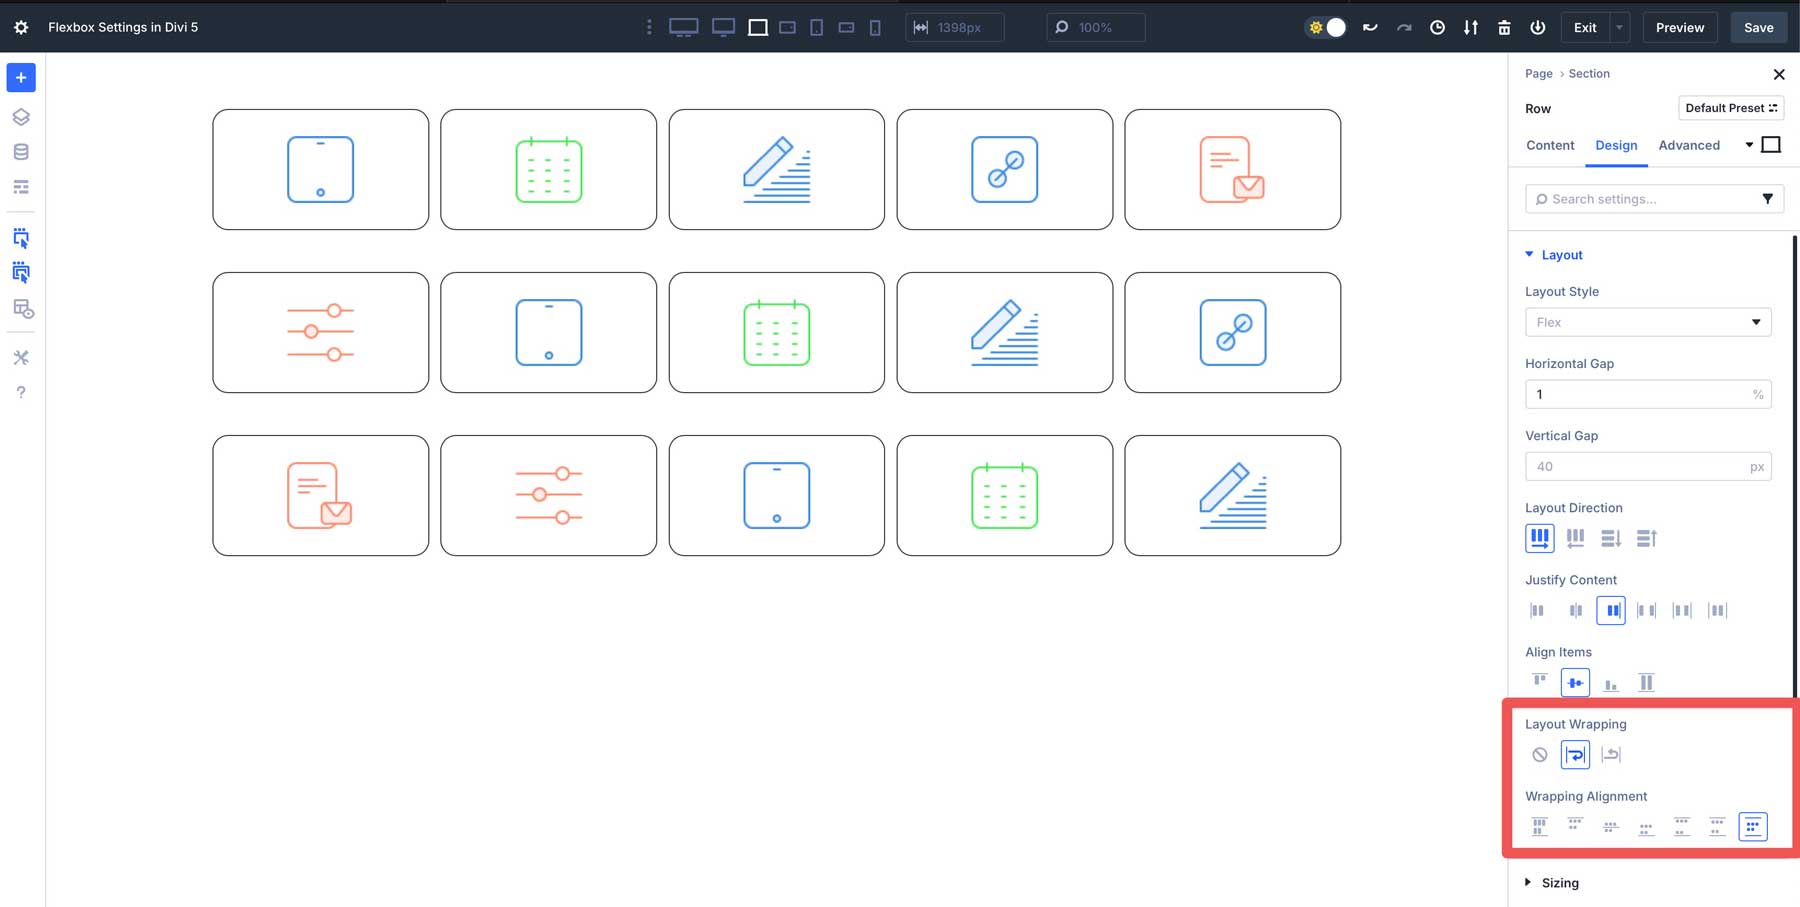Open the builder settings wrench icon
This screenshot has width=1800, height=907.
[x=21, y=357]
